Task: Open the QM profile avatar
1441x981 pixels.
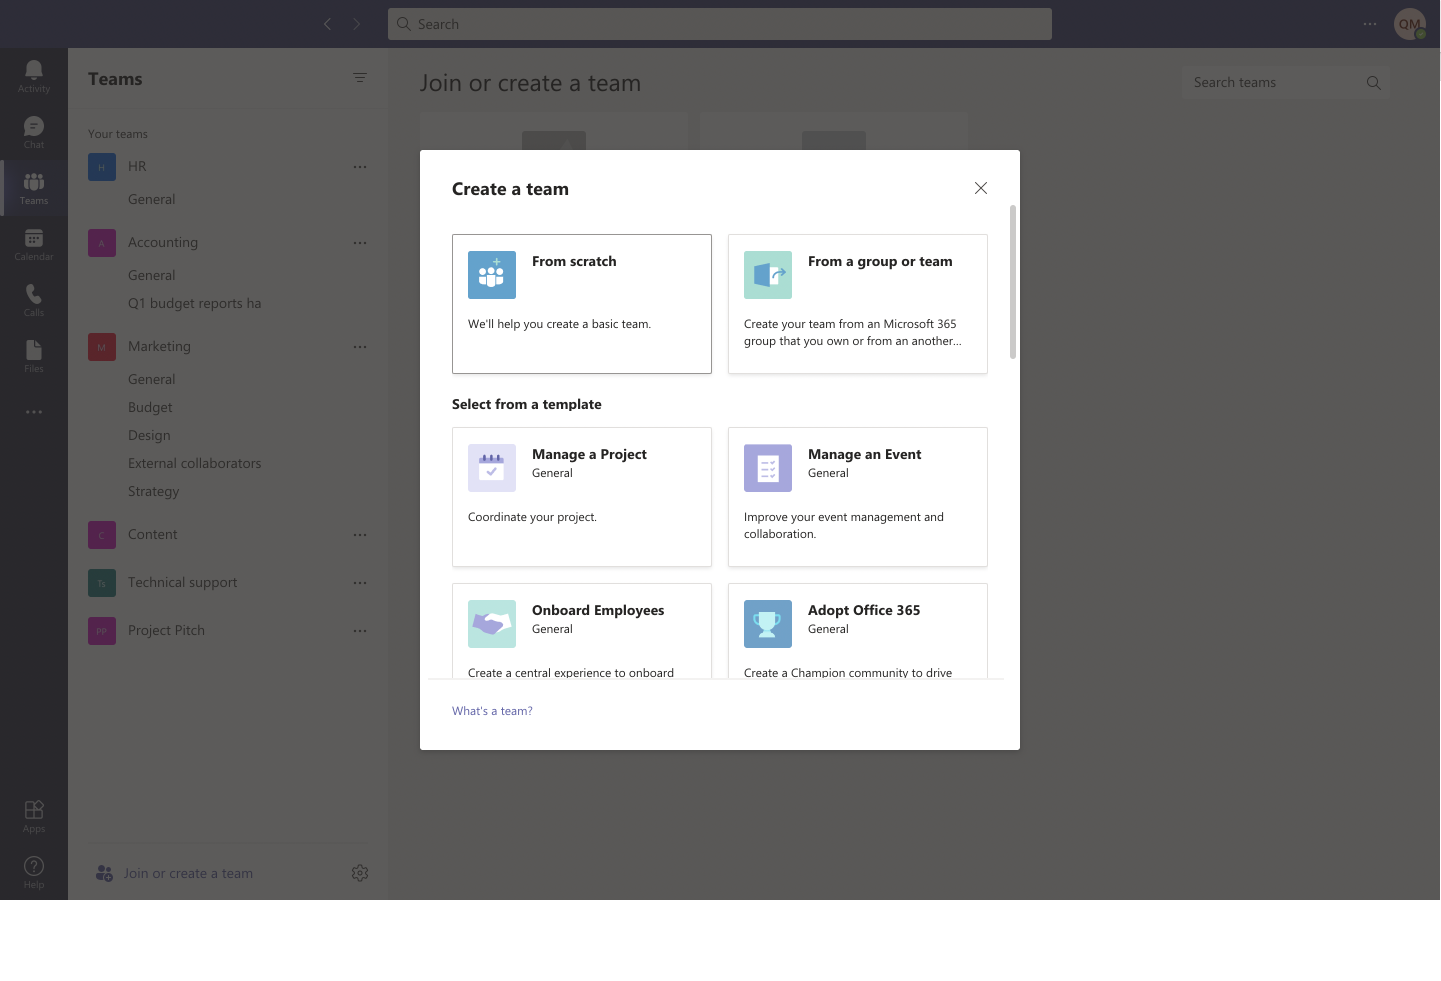Action: (1410, 24)
